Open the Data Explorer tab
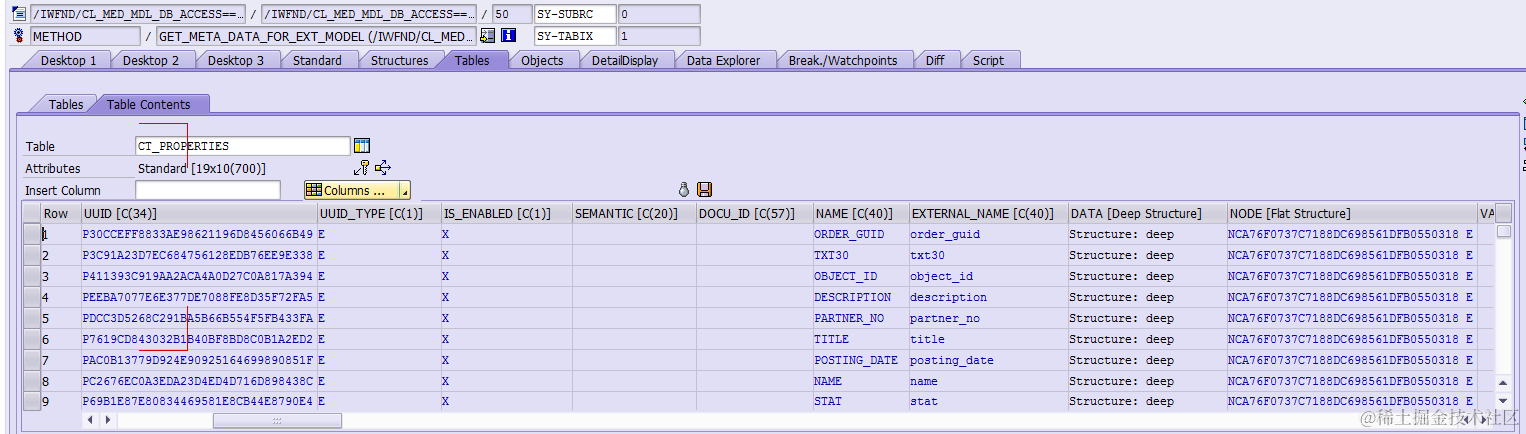This screenshot has width=1526, height=434. 723,60
